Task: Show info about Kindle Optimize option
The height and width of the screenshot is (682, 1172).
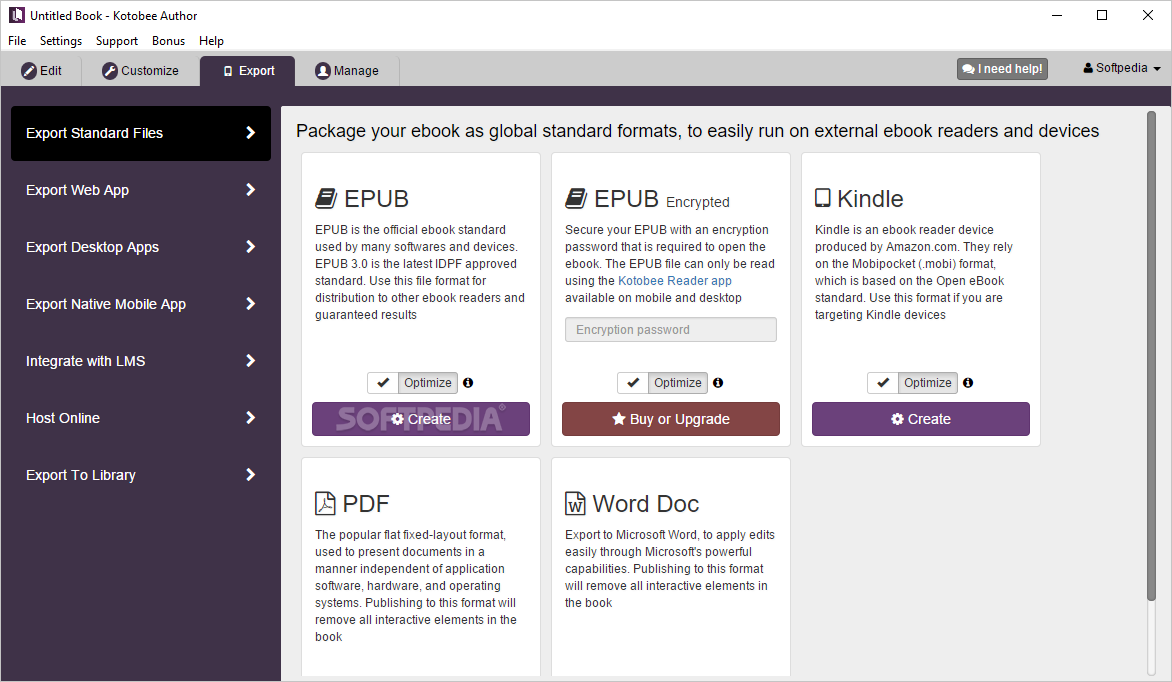Action: click(968, 383)
